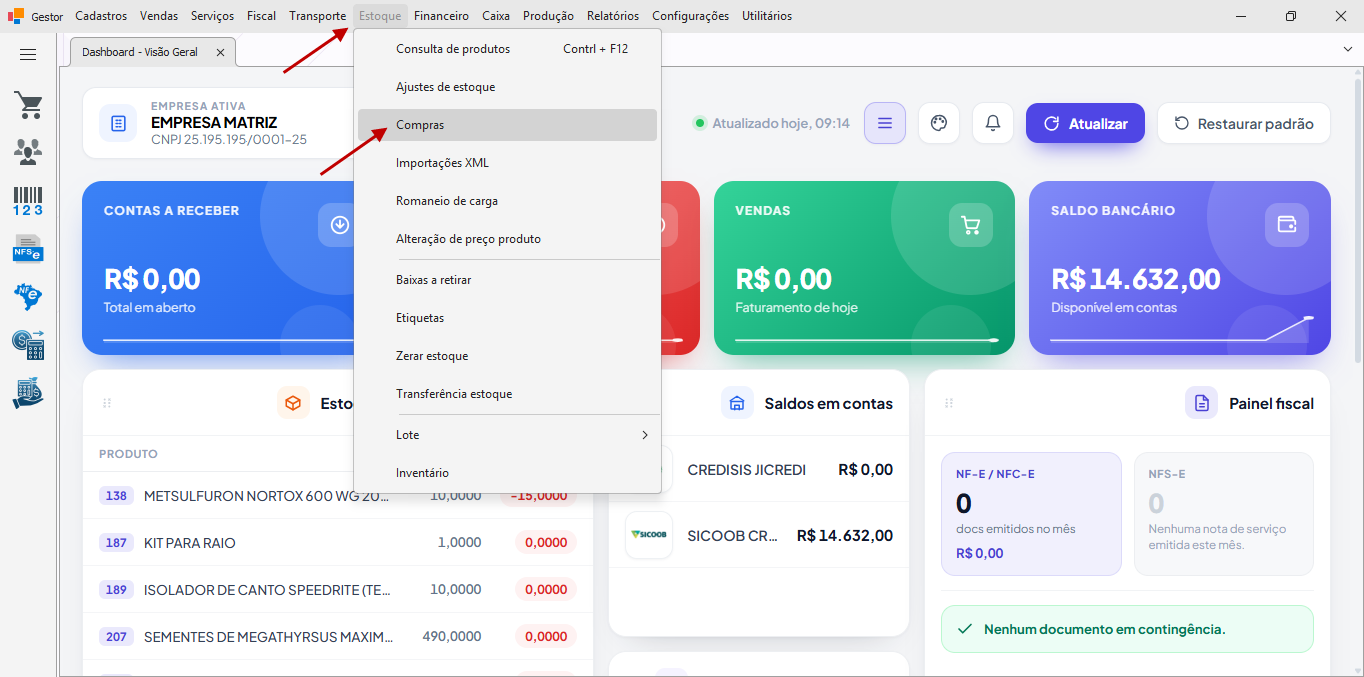Click SEMENTES DE MEGATHYRSUS product row
1364x677 pixels.
pyautogui.click(x=338, y=636)
